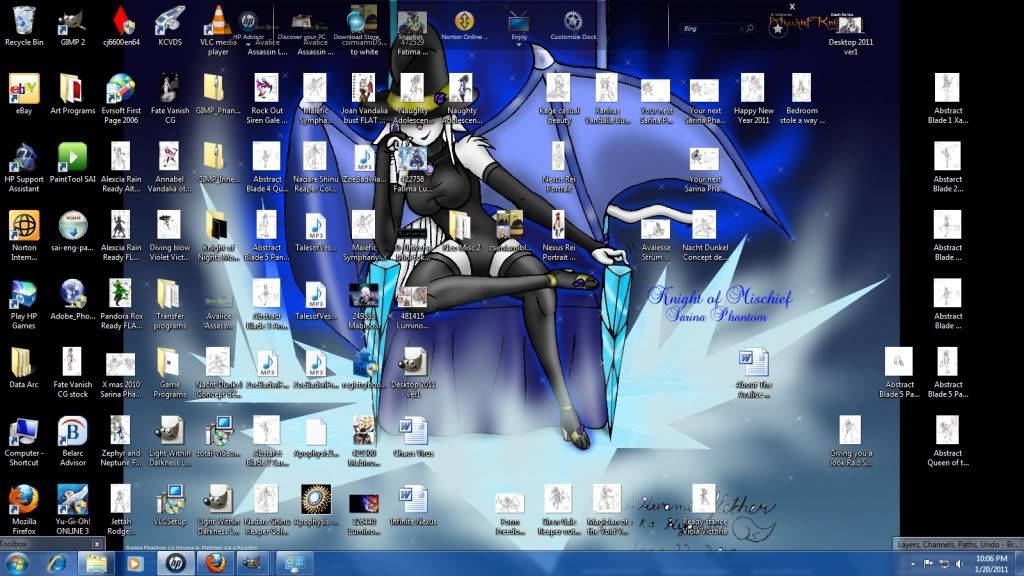Open the PaintTool SAI desktop shortcut
The image size is (1024, 576).
(x=72, y=157)
